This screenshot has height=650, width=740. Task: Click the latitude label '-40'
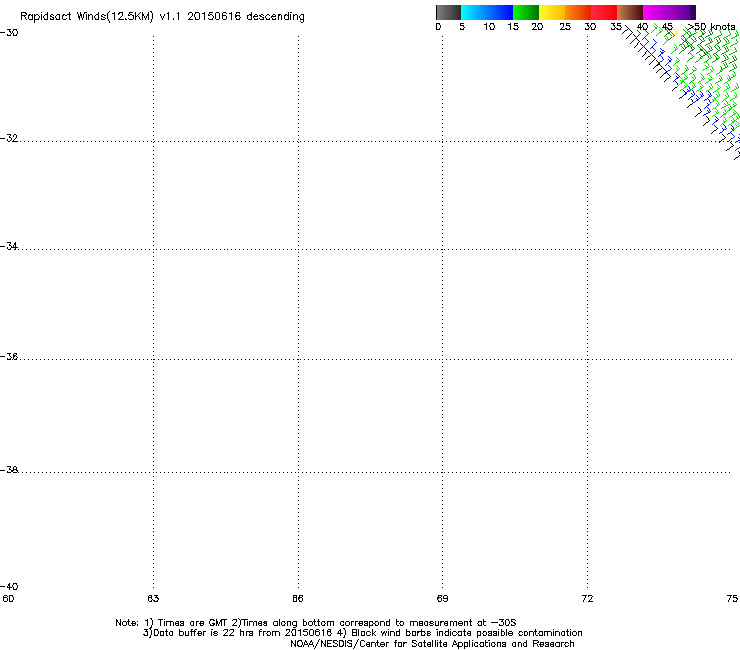click(9, 586)
